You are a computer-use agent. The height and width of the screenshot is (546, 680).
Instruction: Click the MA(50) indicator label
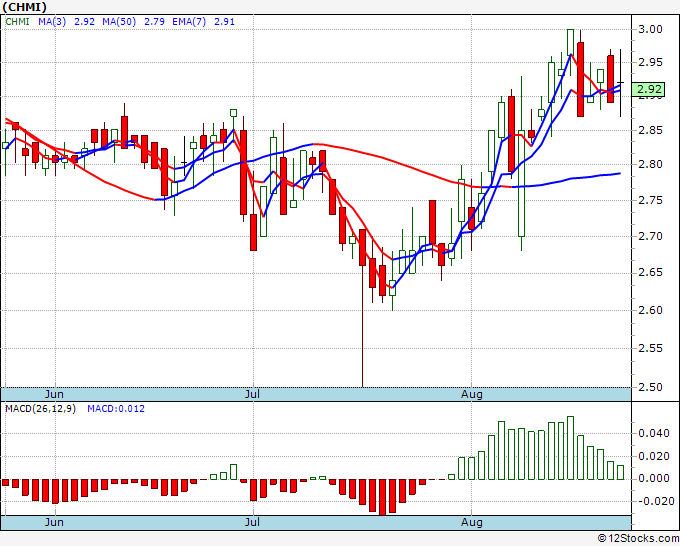coord(119,22)
